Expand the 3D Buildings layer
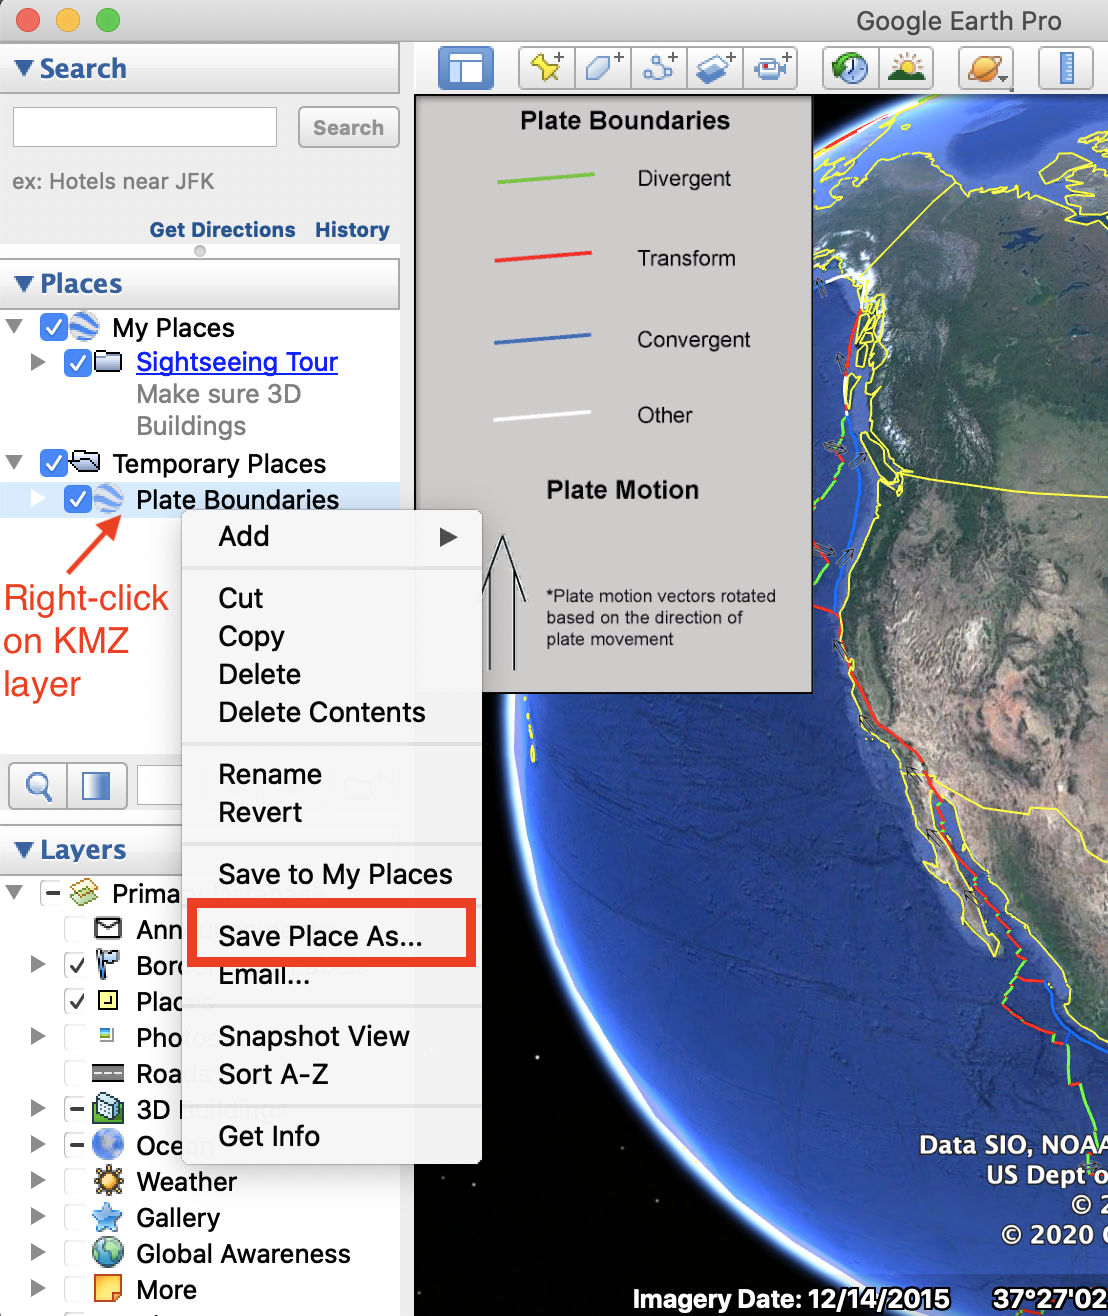 tap(37, 1108)
